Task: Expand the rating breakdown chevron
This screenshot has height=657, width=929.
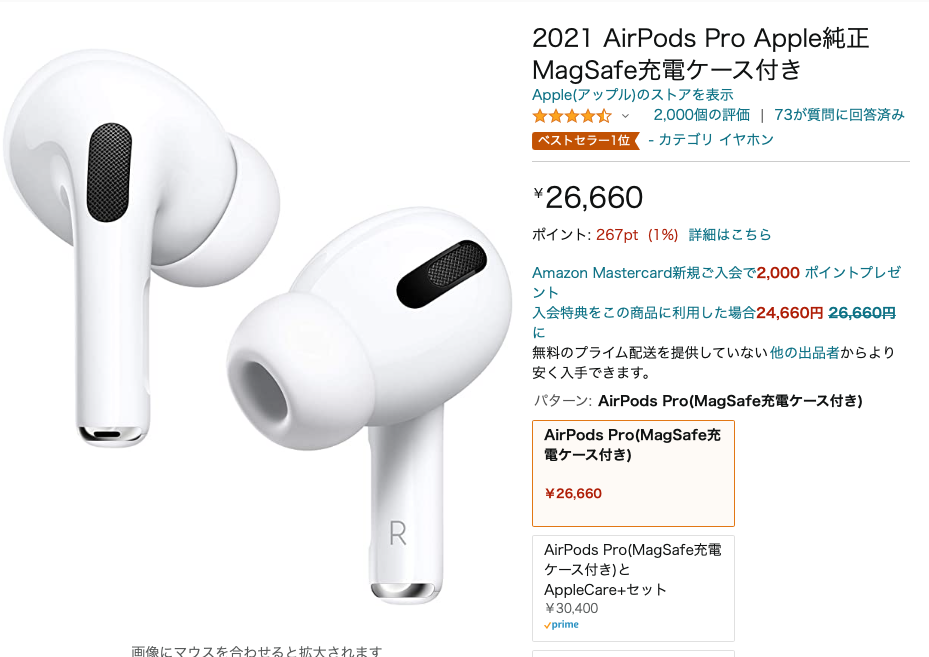Action: click(625, 116)
